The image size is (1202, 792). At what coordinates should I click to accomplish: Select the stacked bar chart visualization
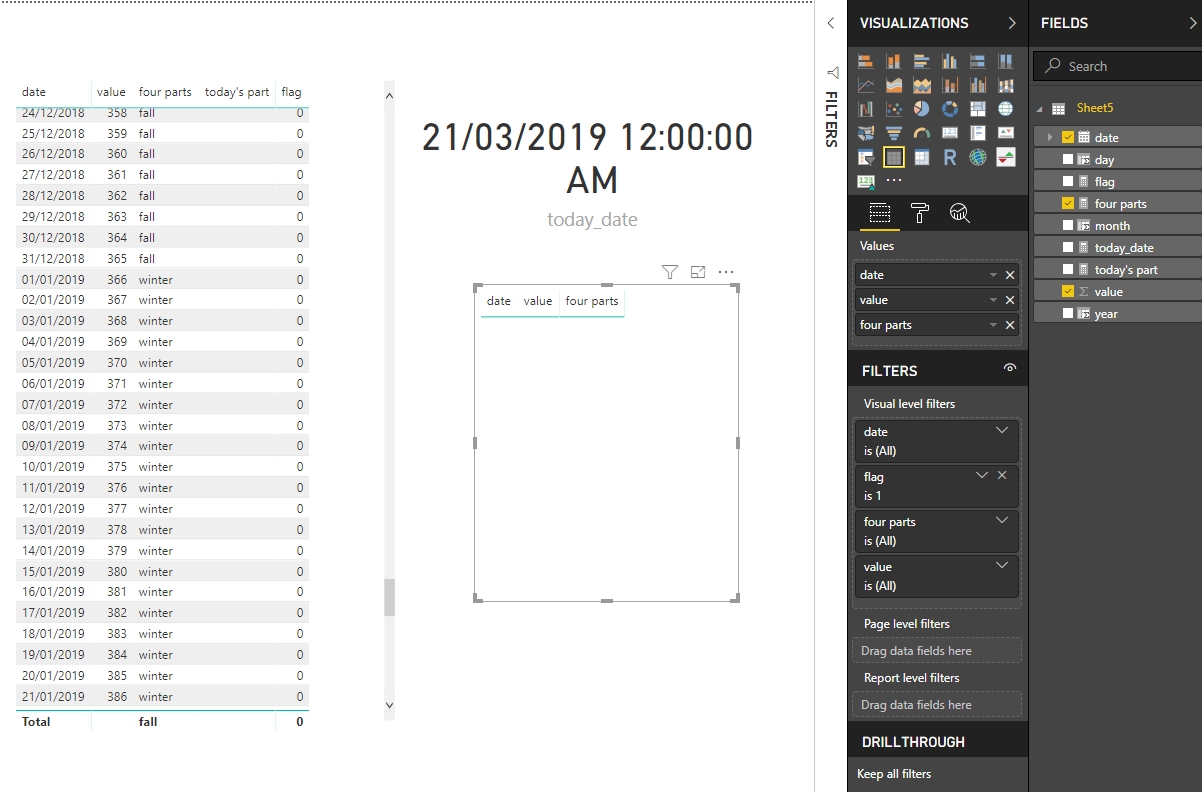(x=866, y=61)
